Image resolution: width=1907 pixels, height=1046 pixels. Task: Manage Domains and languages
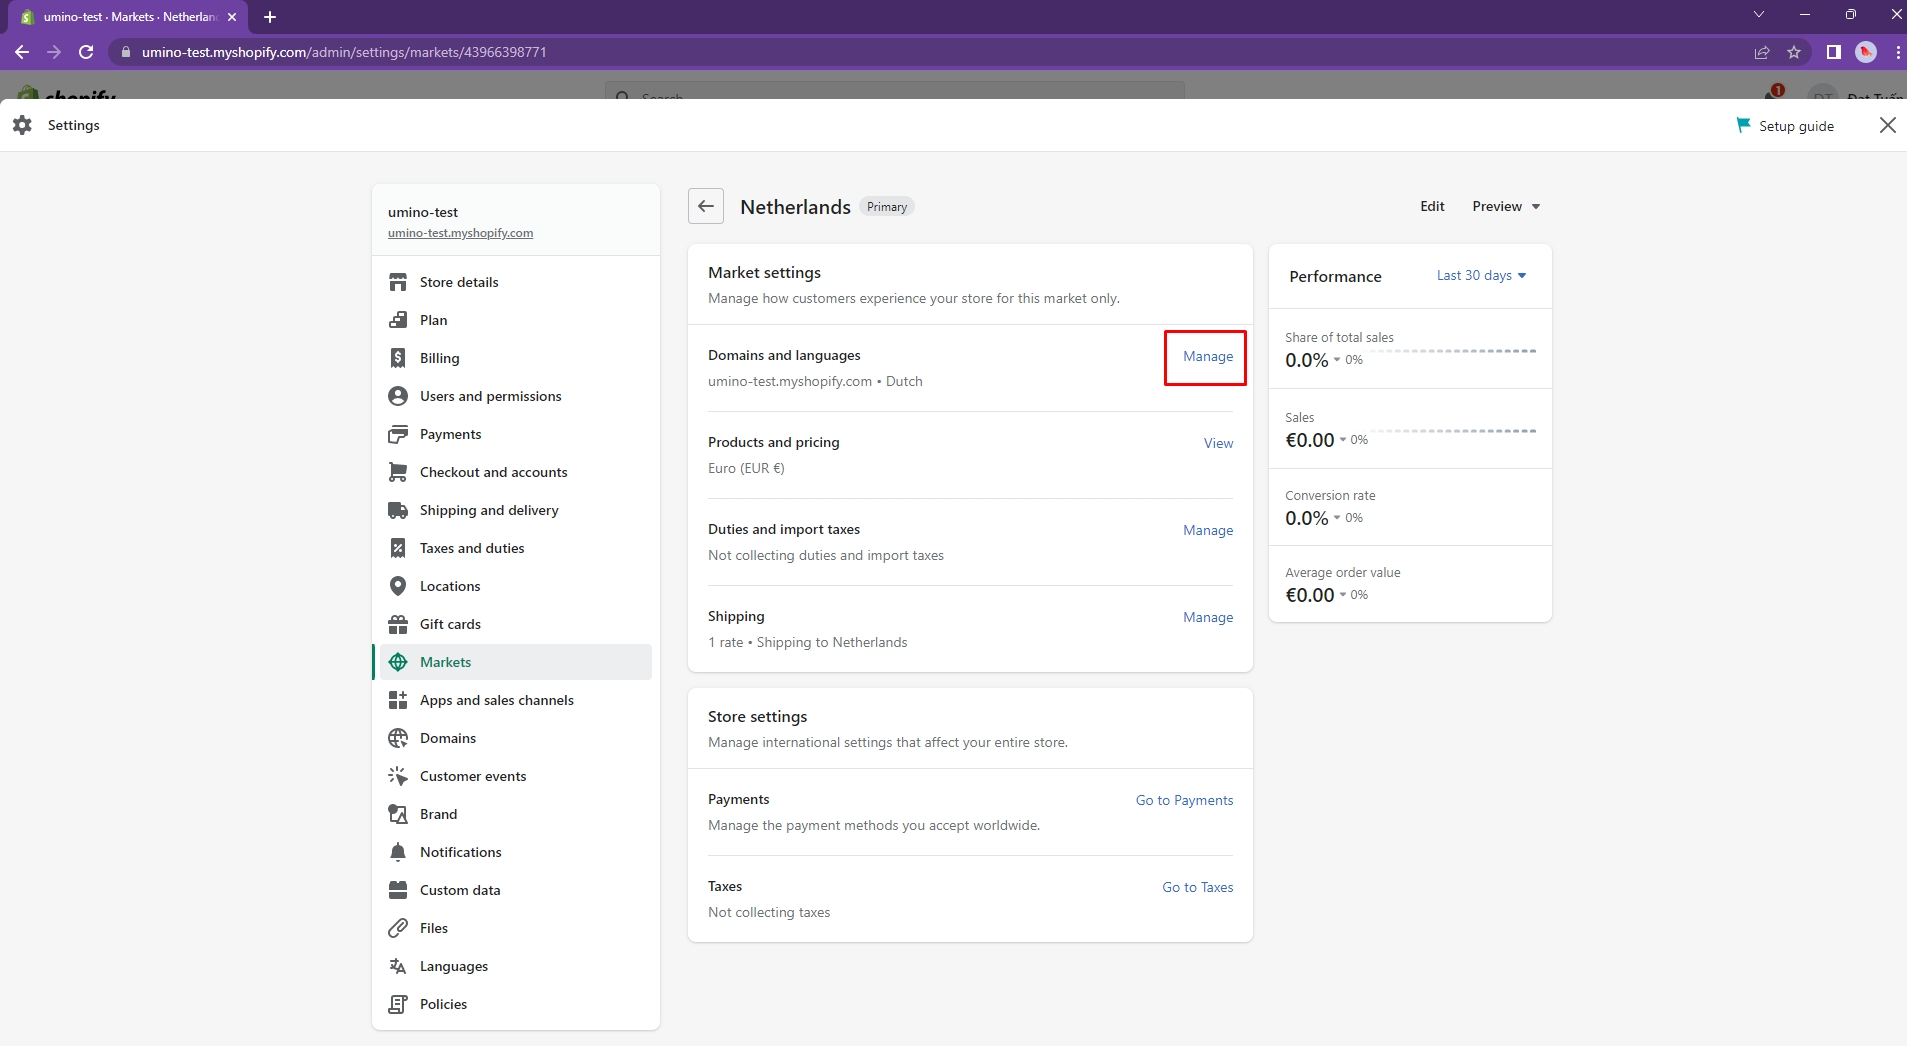tap(1207, 356)
